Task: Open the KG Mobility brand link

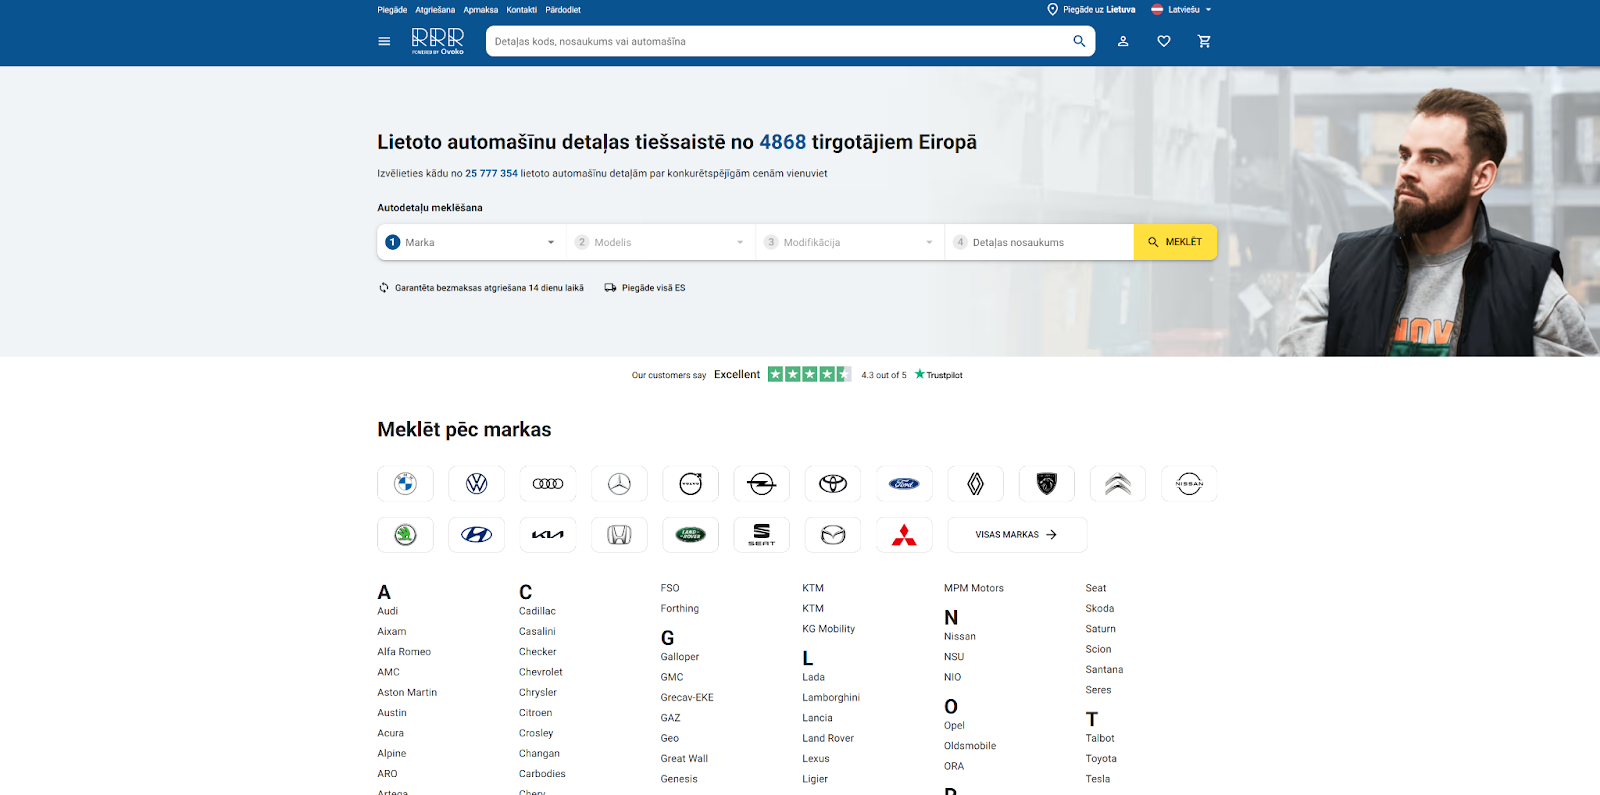Action: pos(829,629)
